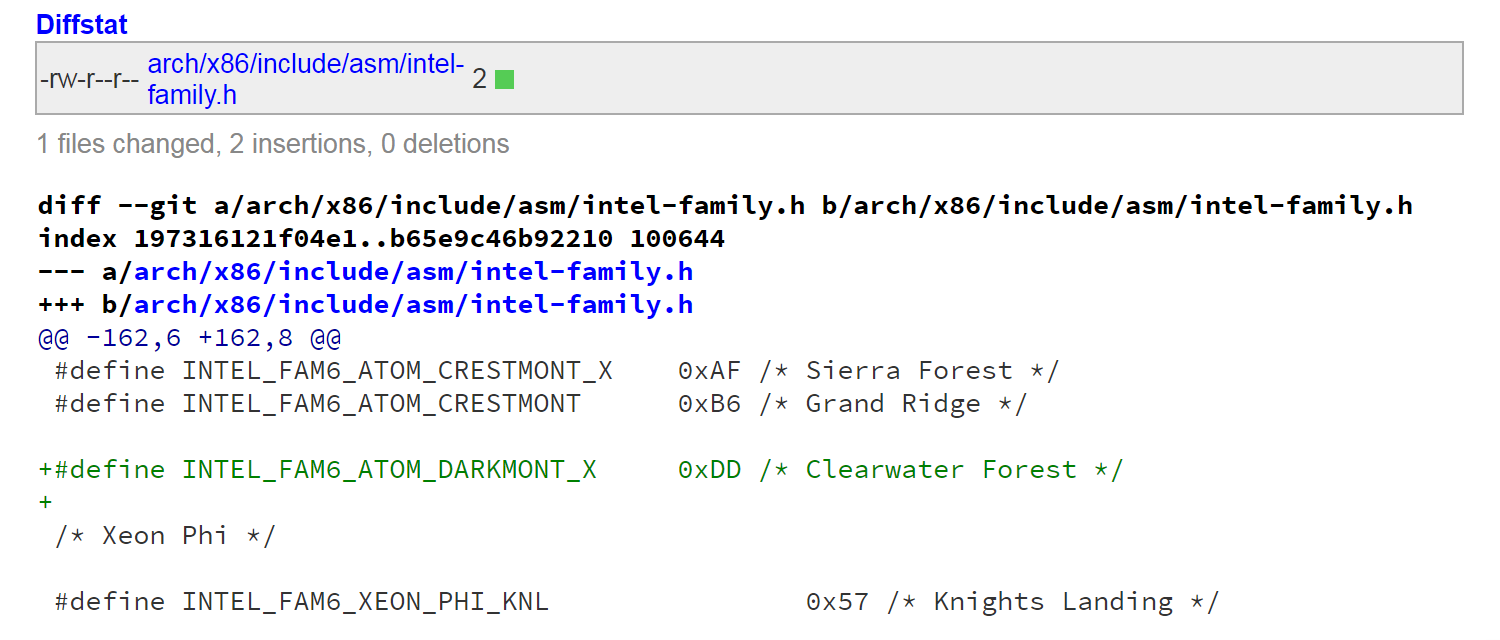Click the change count '2' in Diffstat
Viewport: 1500px width, 640px height.
[479, 79]
